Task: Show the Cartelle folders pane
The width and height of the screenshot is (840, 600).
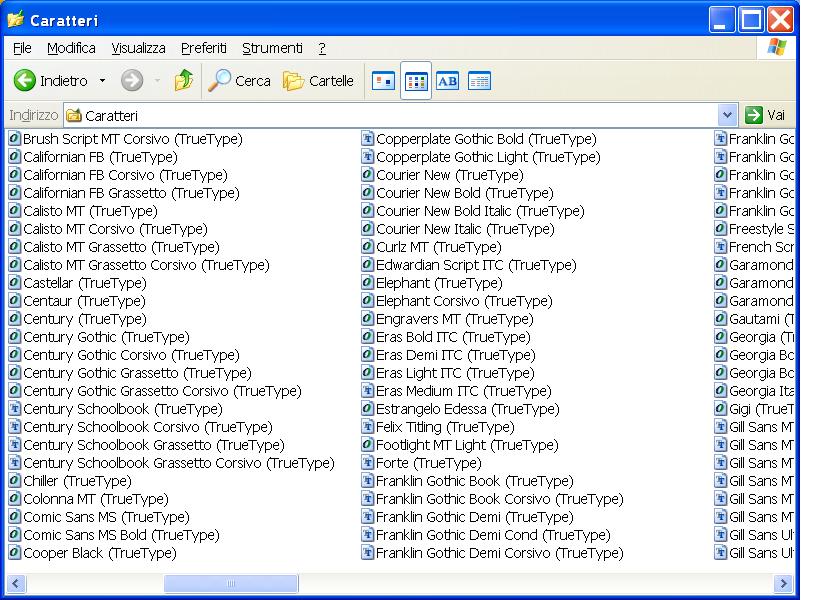Action: (318, 81)
